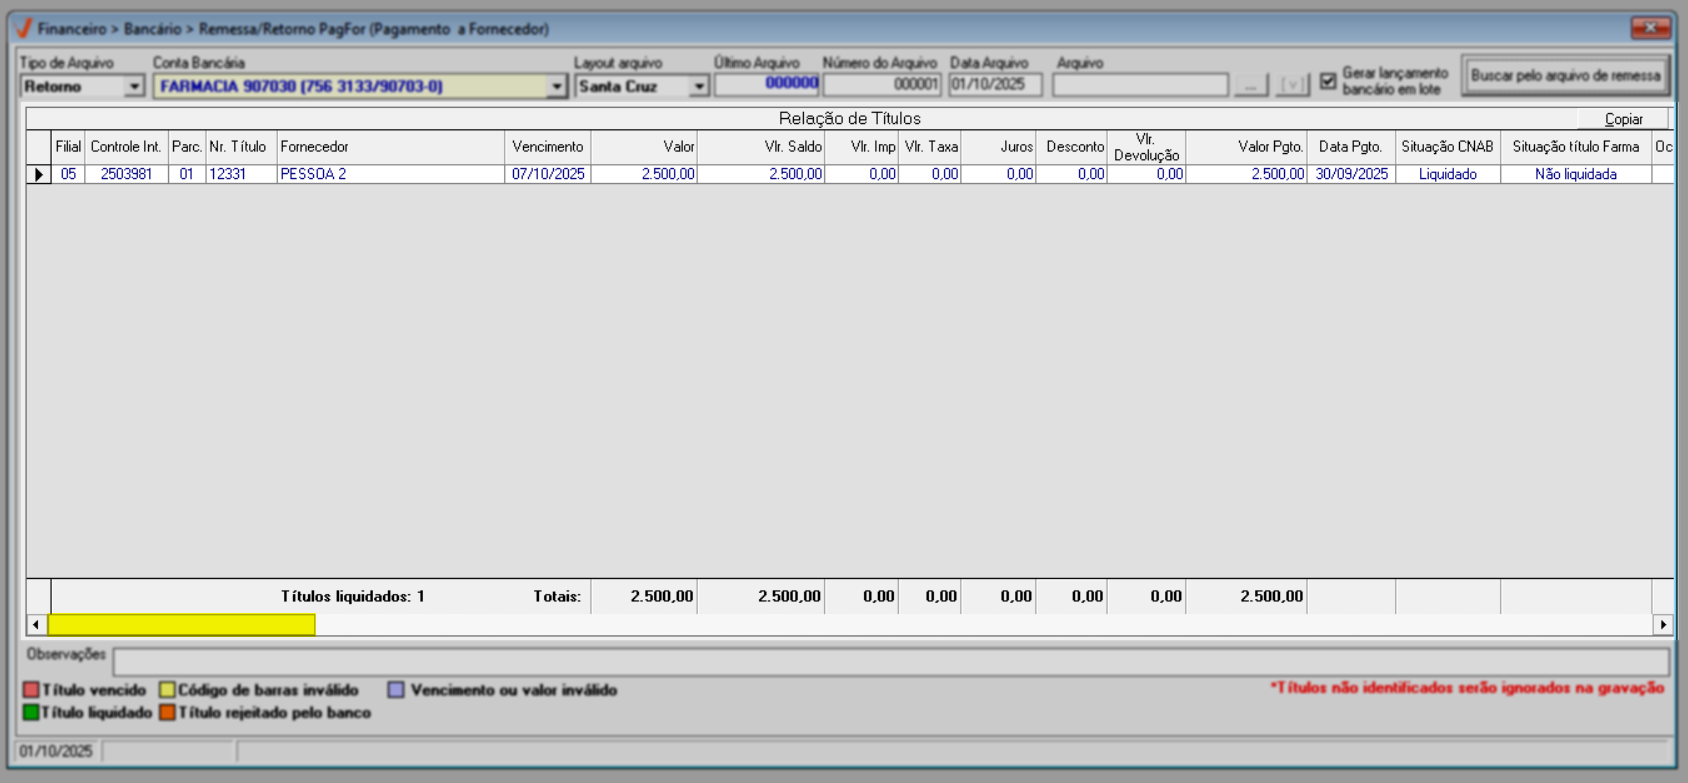Expand the Conta Bancária combo box
This screenshot has width=1688, height=783.
(557, 87)
